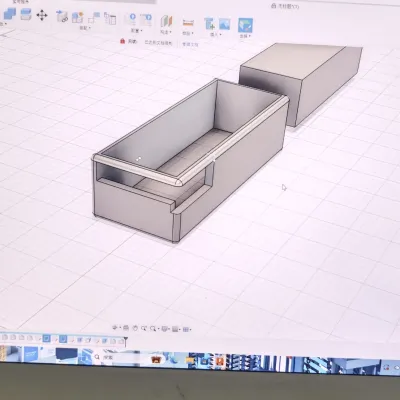Click the Pan hand icon in navigation bar
Screen dimensions: 400x400
click(x=135, y=328)
